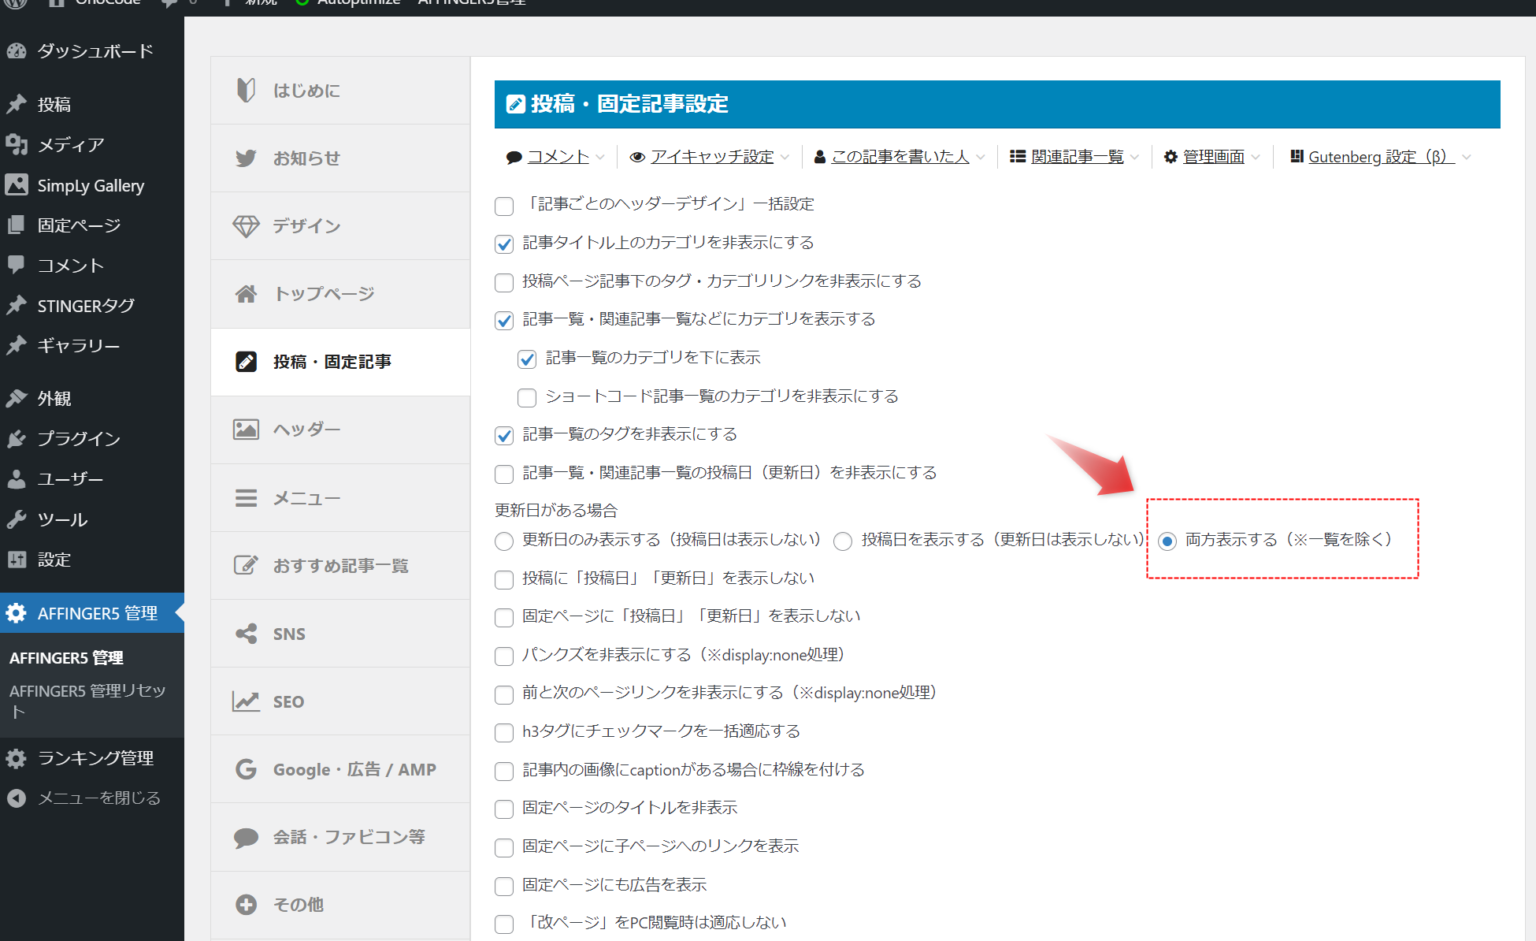Click the Twitter bird icon next to お知らせ
1536x941 pixels.
246,158
